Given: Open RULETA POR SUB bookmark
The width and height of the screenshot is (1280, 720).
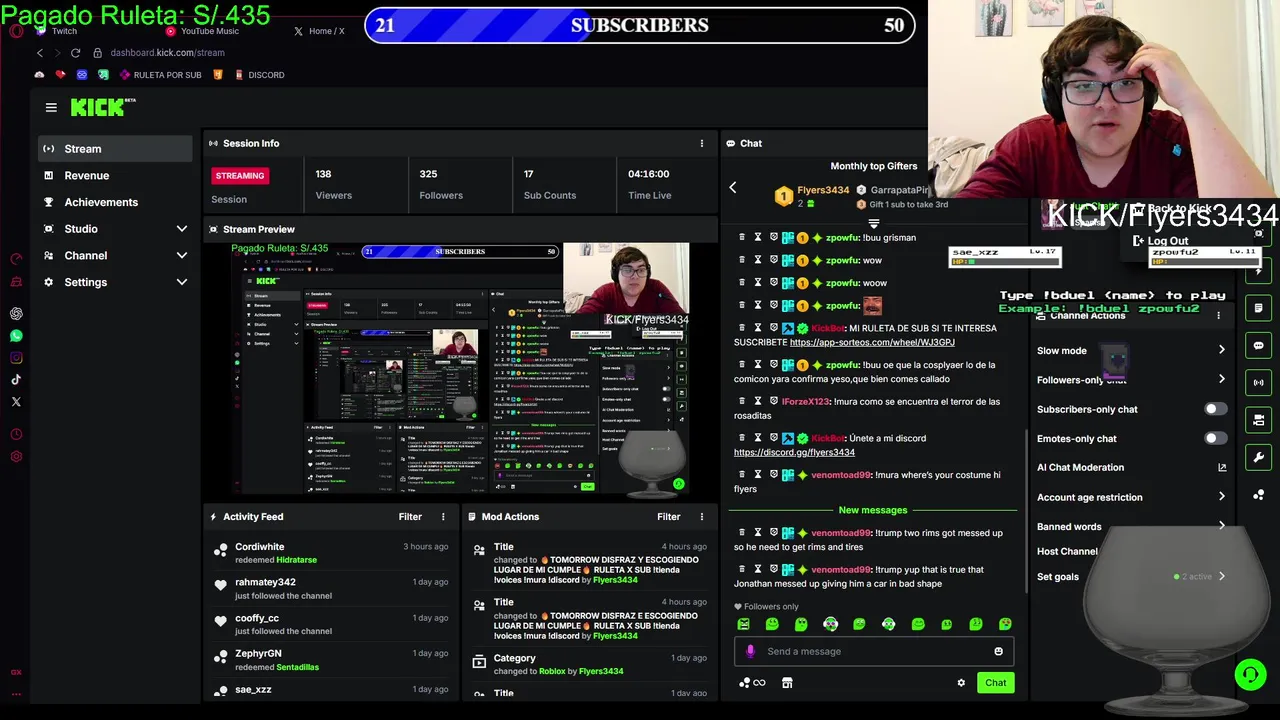Looking at the screenshot, I should pyautogui.click(x=159, y=75).
